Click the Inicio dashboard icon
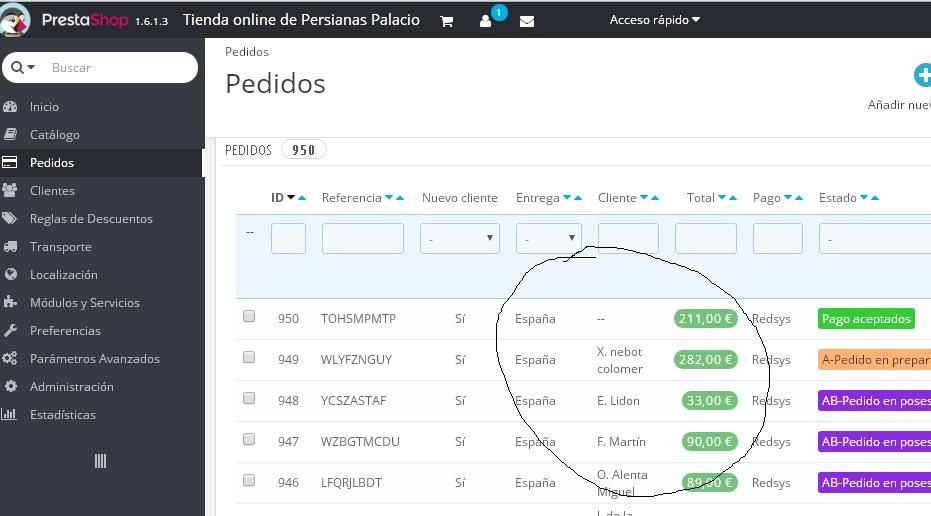 [10, 107]
